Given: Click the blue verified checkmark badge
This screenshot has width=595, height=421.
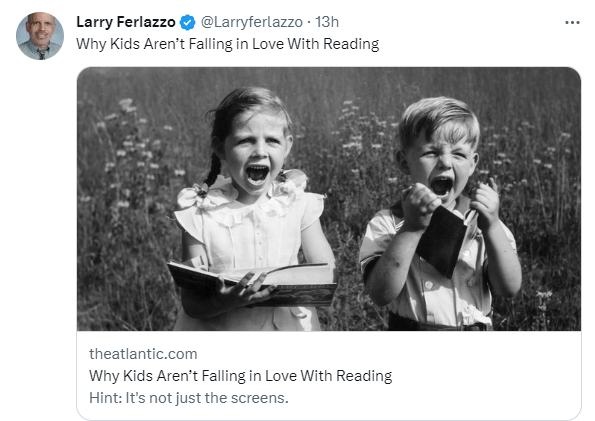Looking at the screenshot, I should pyautogui.click(x=187, y=22).
